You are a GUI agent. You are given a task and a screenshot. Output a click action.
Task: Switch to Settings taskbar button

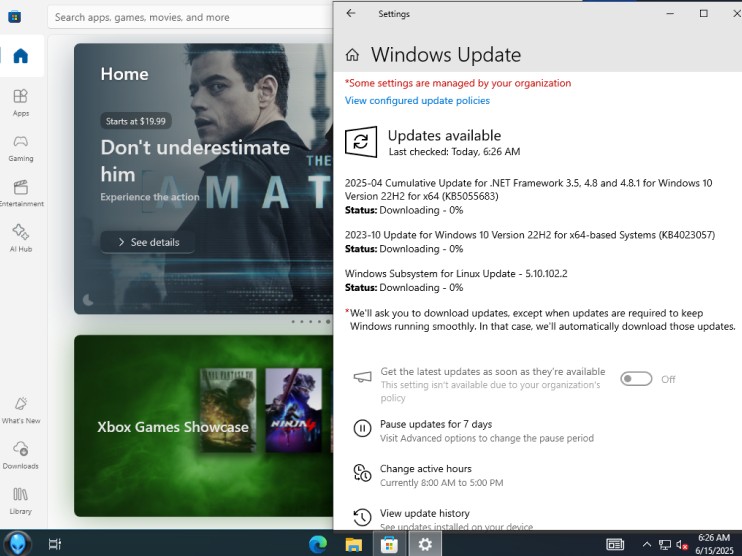tap(425, 544)
